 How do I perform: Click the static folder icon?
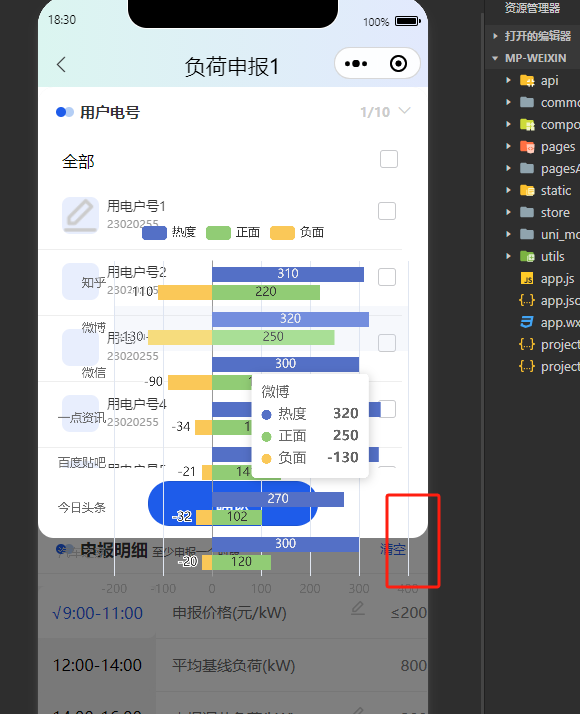click(x=527, y=190)
